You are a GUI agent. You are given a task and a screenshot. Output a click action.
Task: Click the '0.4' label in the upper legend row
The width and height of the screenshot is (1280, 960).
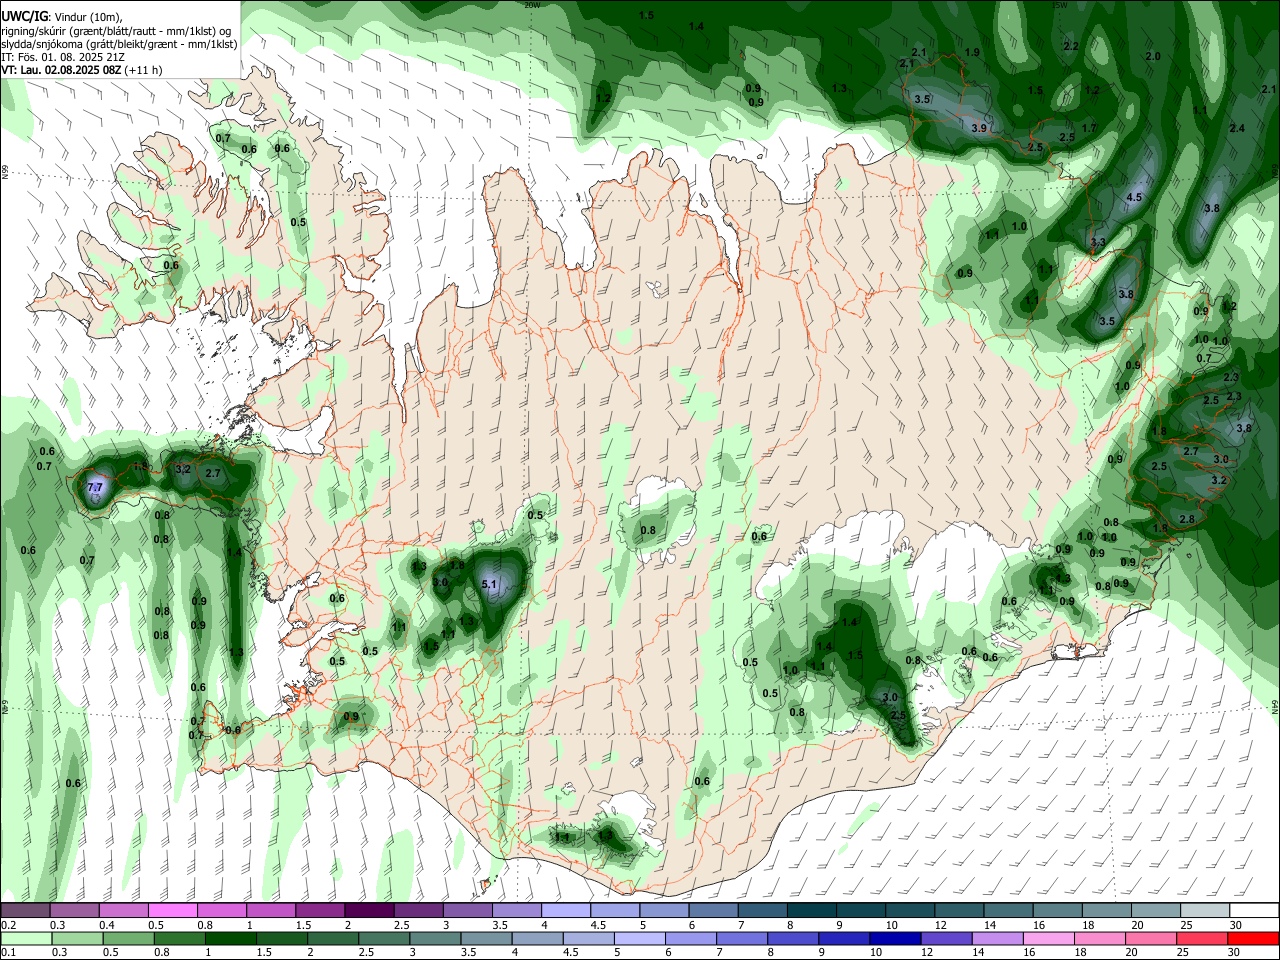pyautogui.click(x=107, y=925)
